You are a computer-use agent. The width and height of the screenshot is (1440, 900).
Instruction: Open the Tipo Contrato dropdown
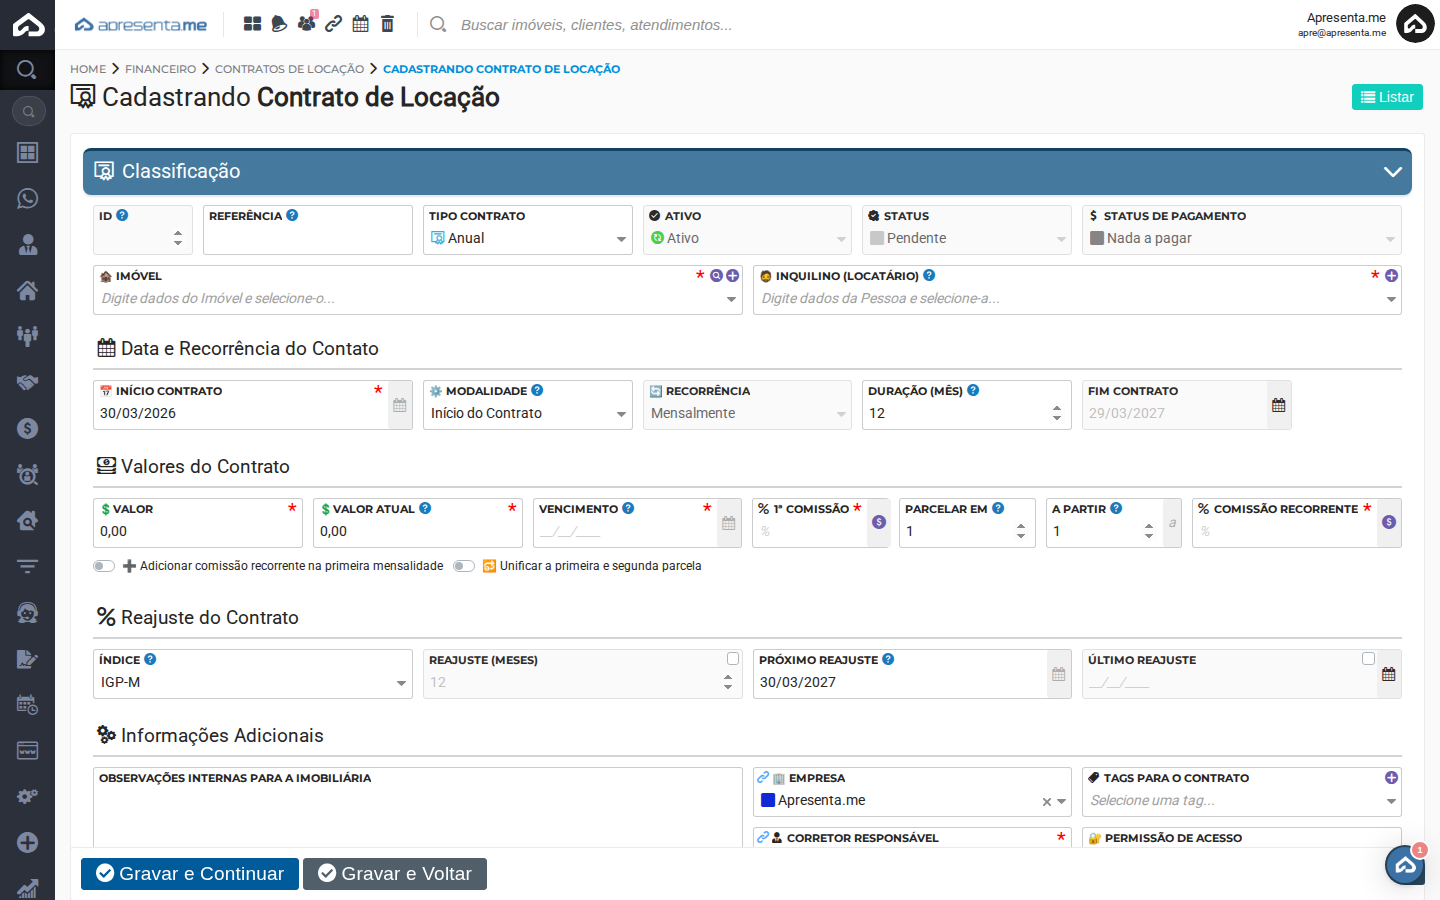(x=527, y=238)
